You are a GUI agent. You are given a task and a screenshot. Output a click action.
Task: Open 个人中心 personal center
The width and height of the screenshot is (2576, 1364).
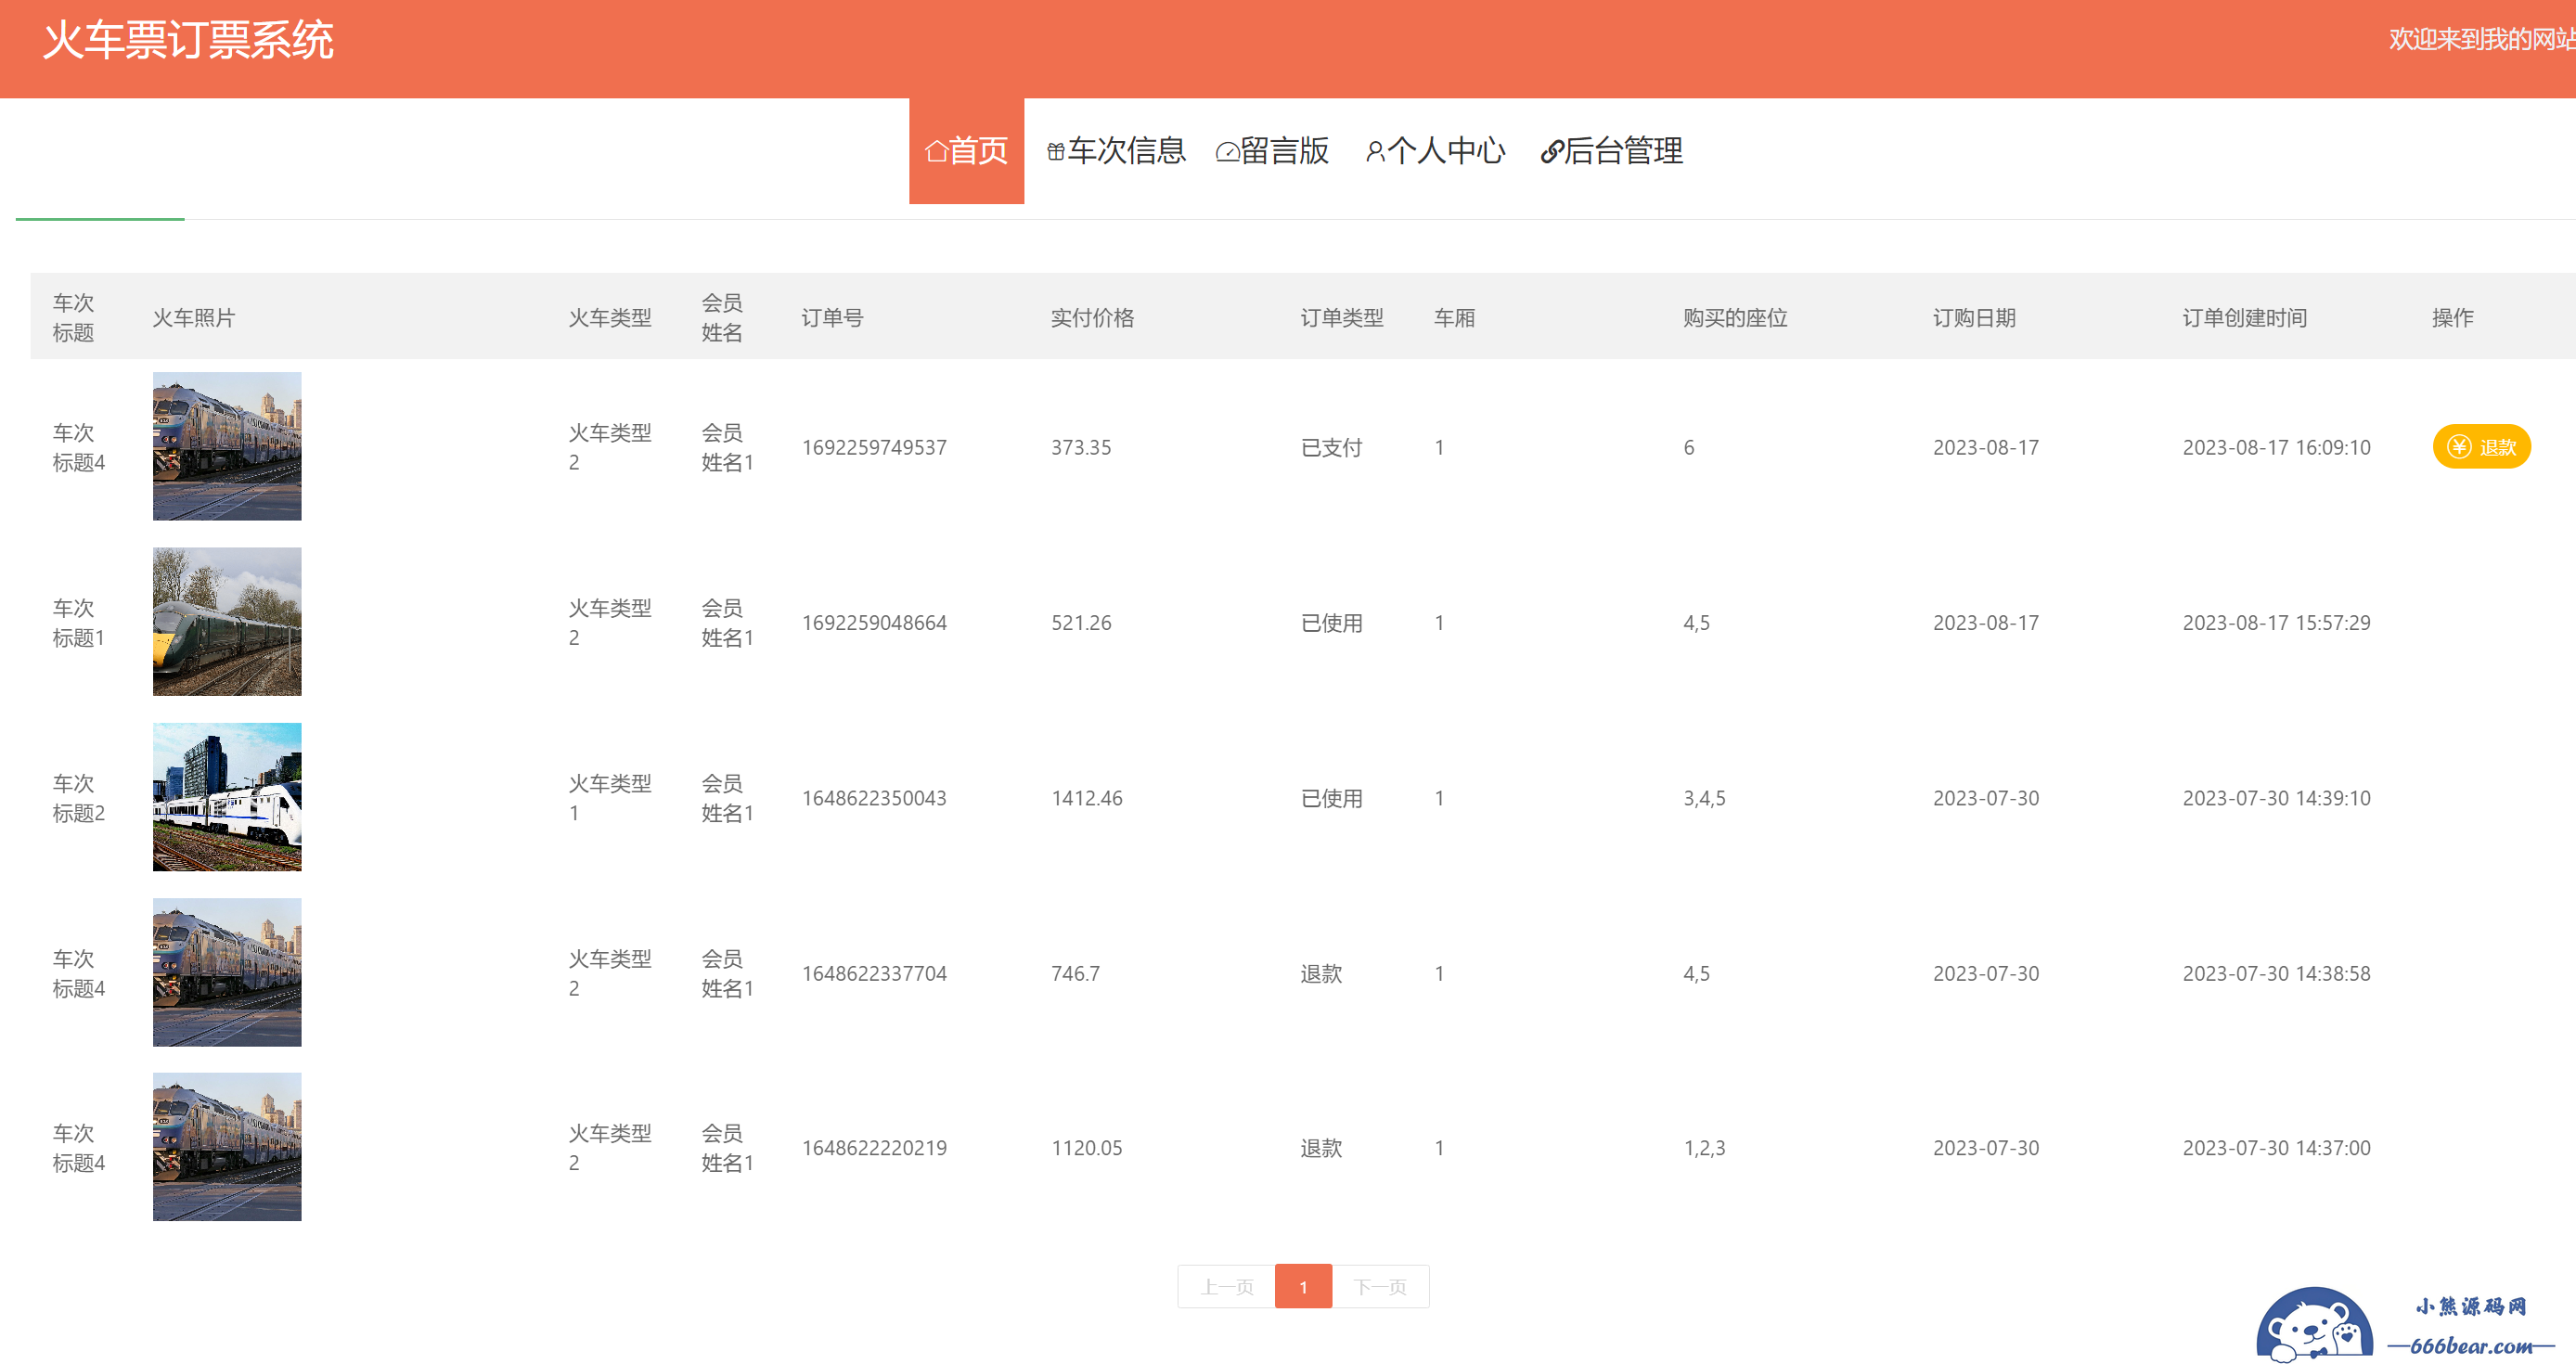(x=1435, y=151)
